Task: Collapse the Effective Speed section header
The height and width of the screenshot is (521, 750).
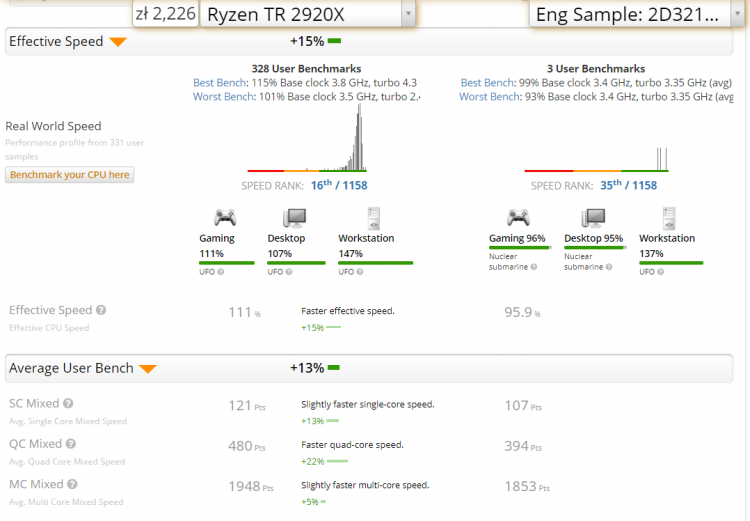Action: 118,42
